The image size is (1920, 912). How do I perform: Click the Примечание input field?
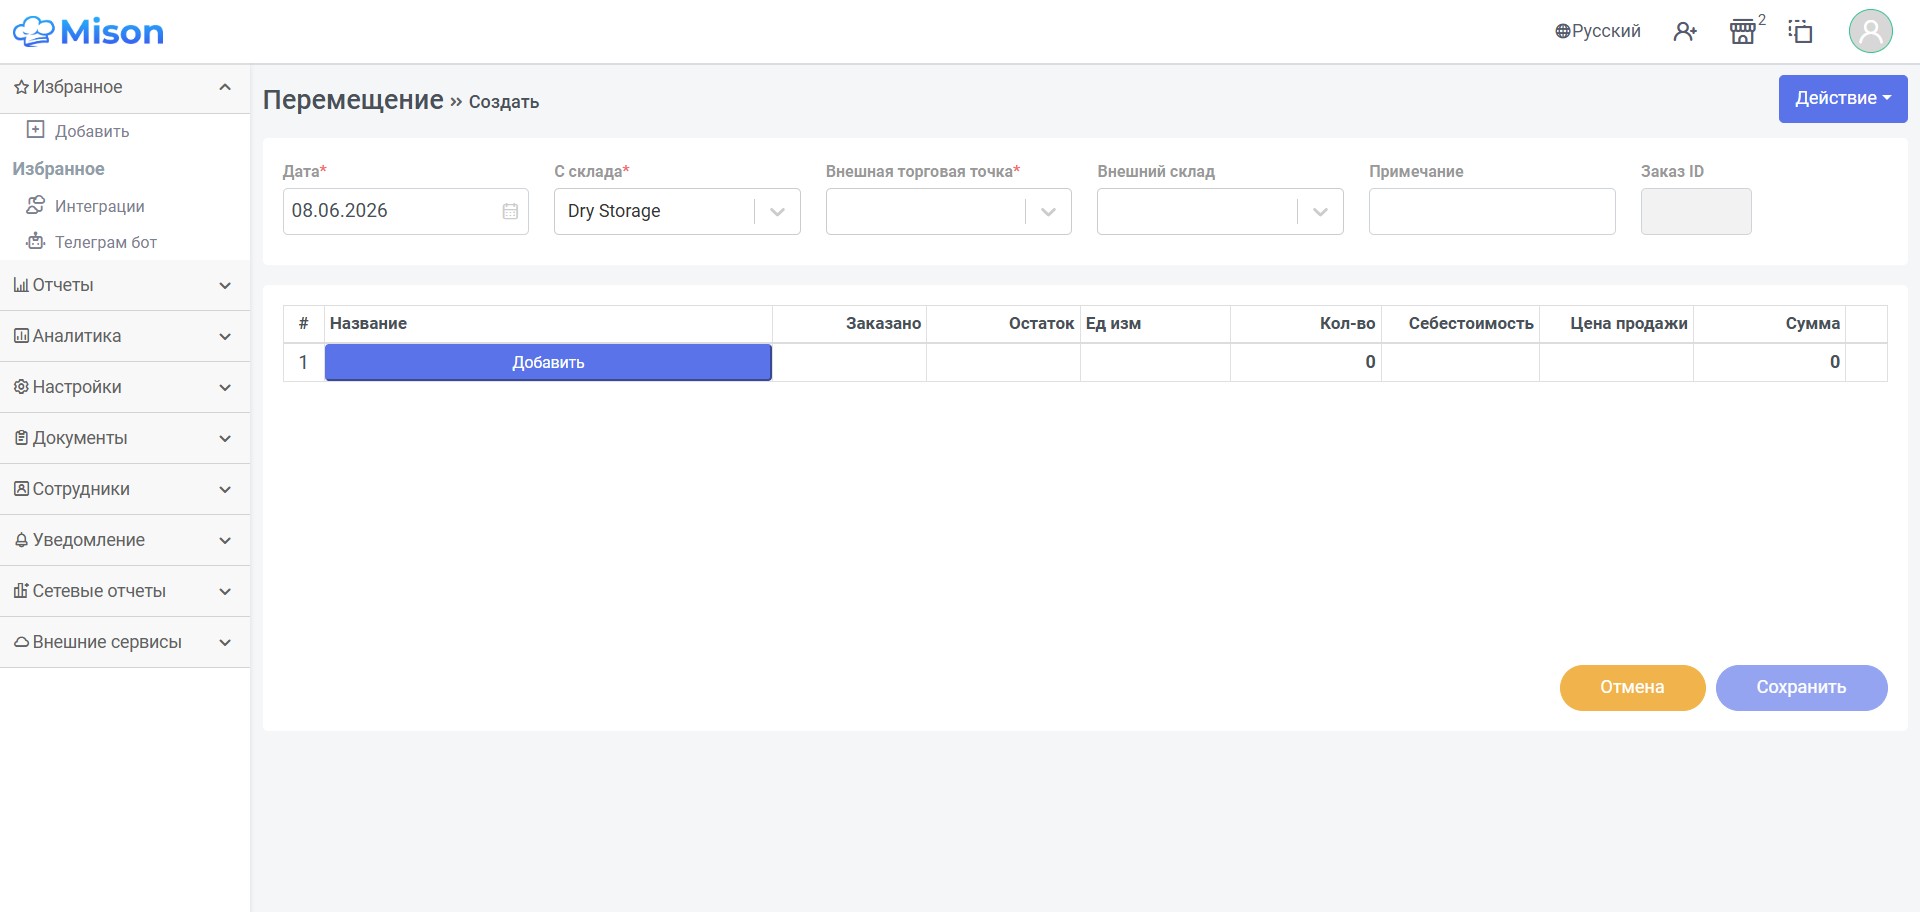click(x=1492, y=212)
